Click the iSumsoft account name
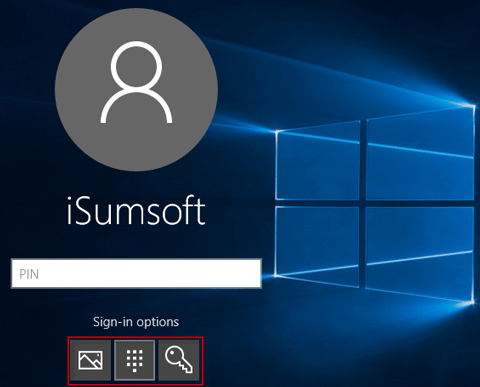Image resolution: width=480 pixels, height=387 pixels. [136, 211]
